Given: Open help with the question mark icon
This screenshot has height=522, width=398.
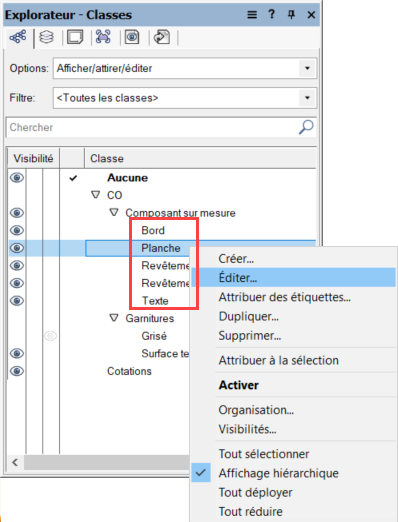Looking at the screenshot, I should pos(272,14).
